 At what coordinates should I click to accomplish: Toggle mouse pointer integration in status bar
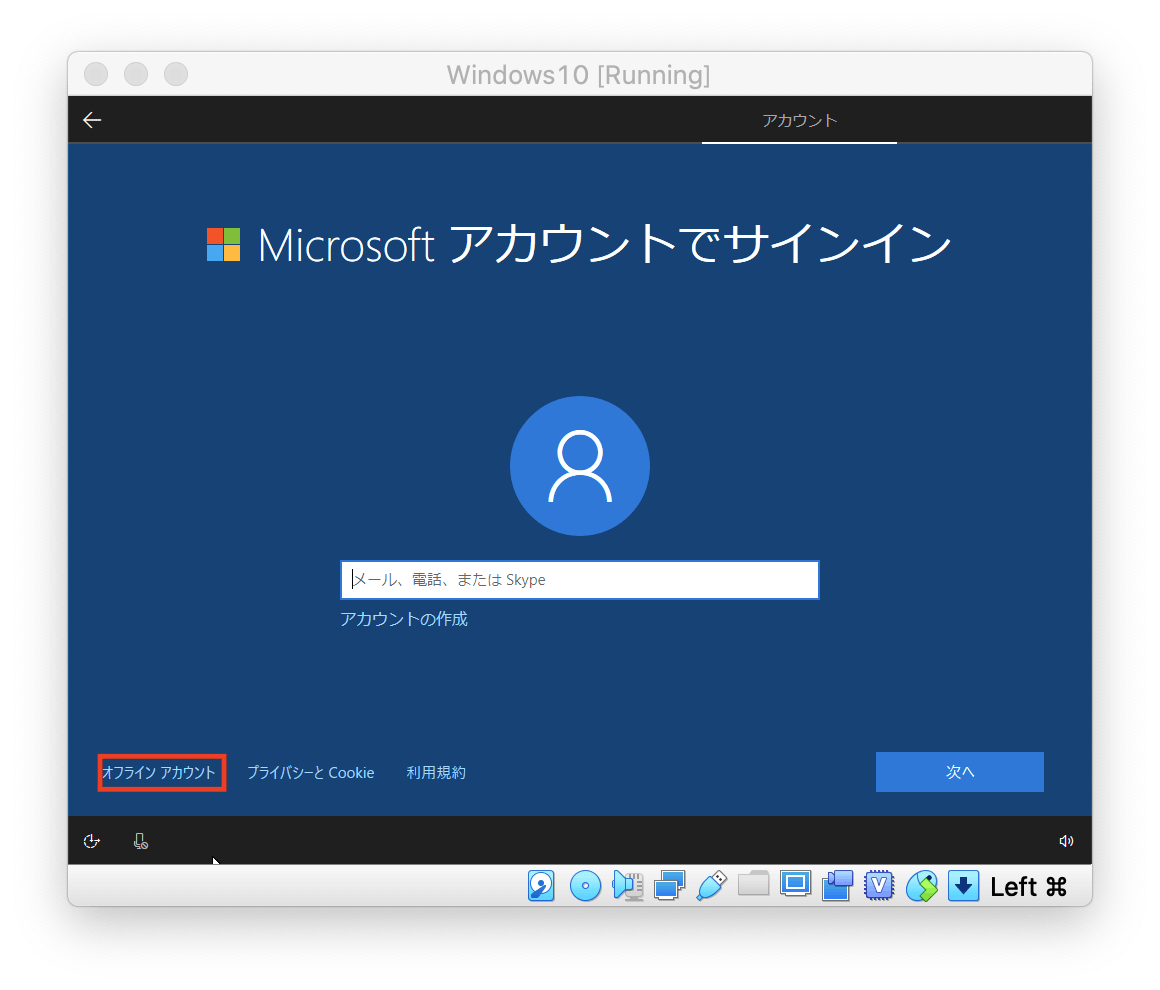(x=921, y=884)
